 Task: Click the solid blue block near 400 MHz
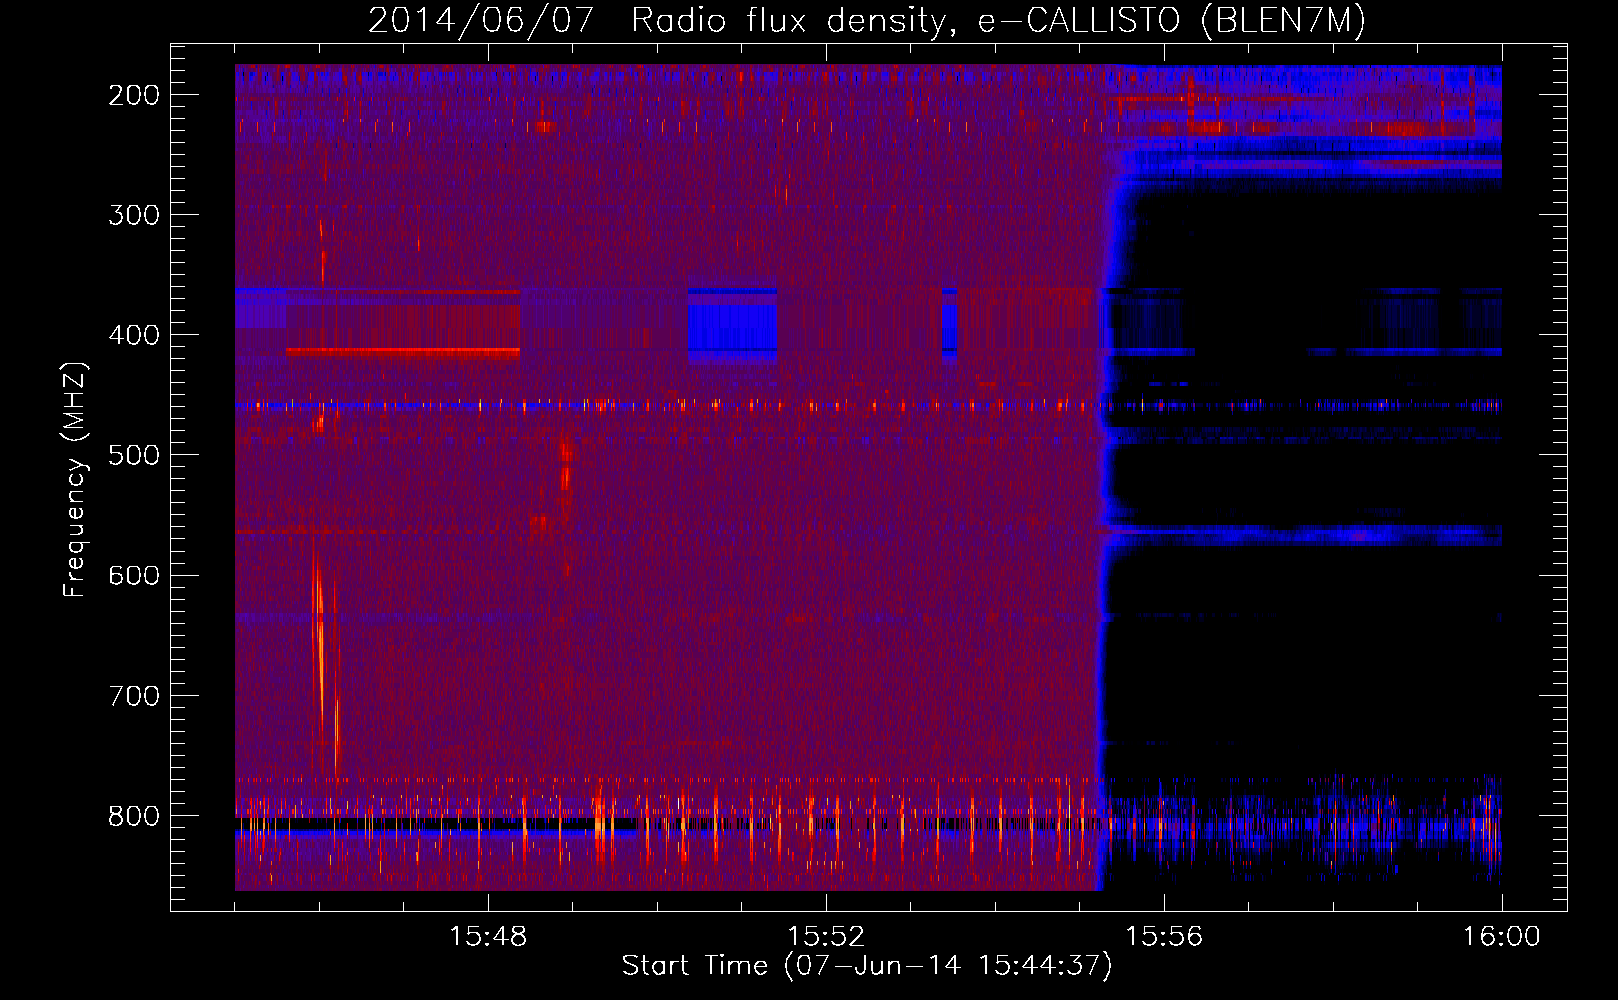[x=732, y=325]
